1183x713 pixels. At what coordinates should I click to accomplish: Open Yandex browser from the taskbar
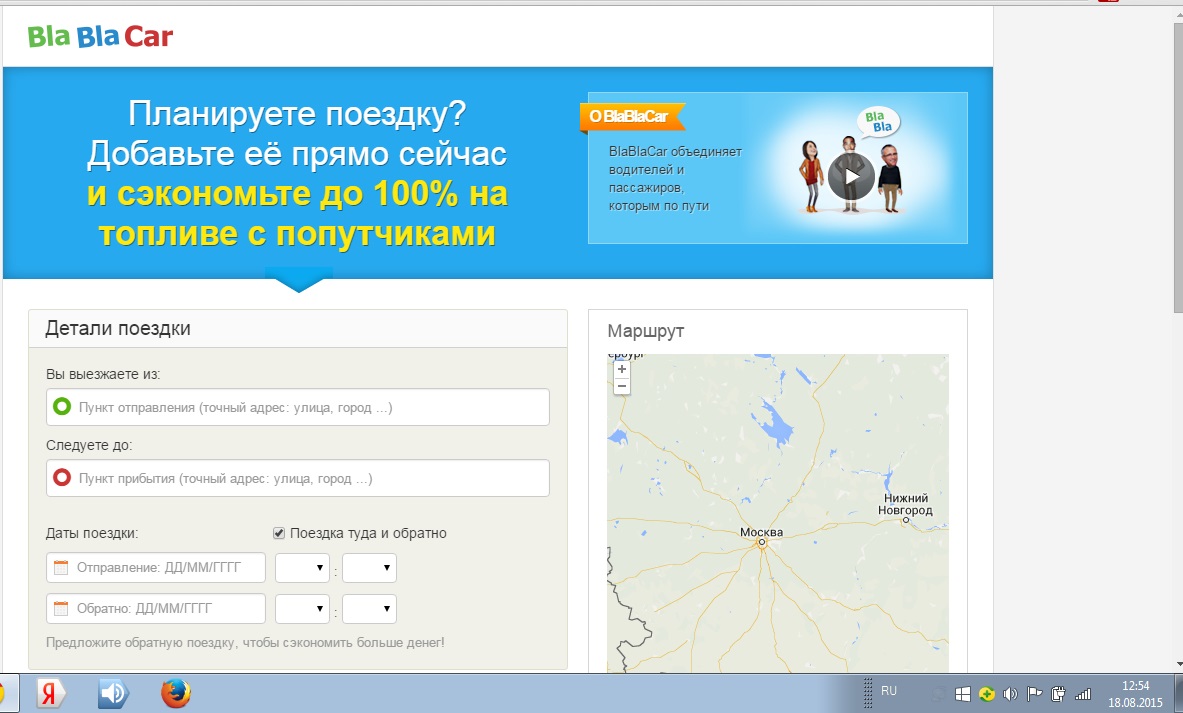(51, 694)
